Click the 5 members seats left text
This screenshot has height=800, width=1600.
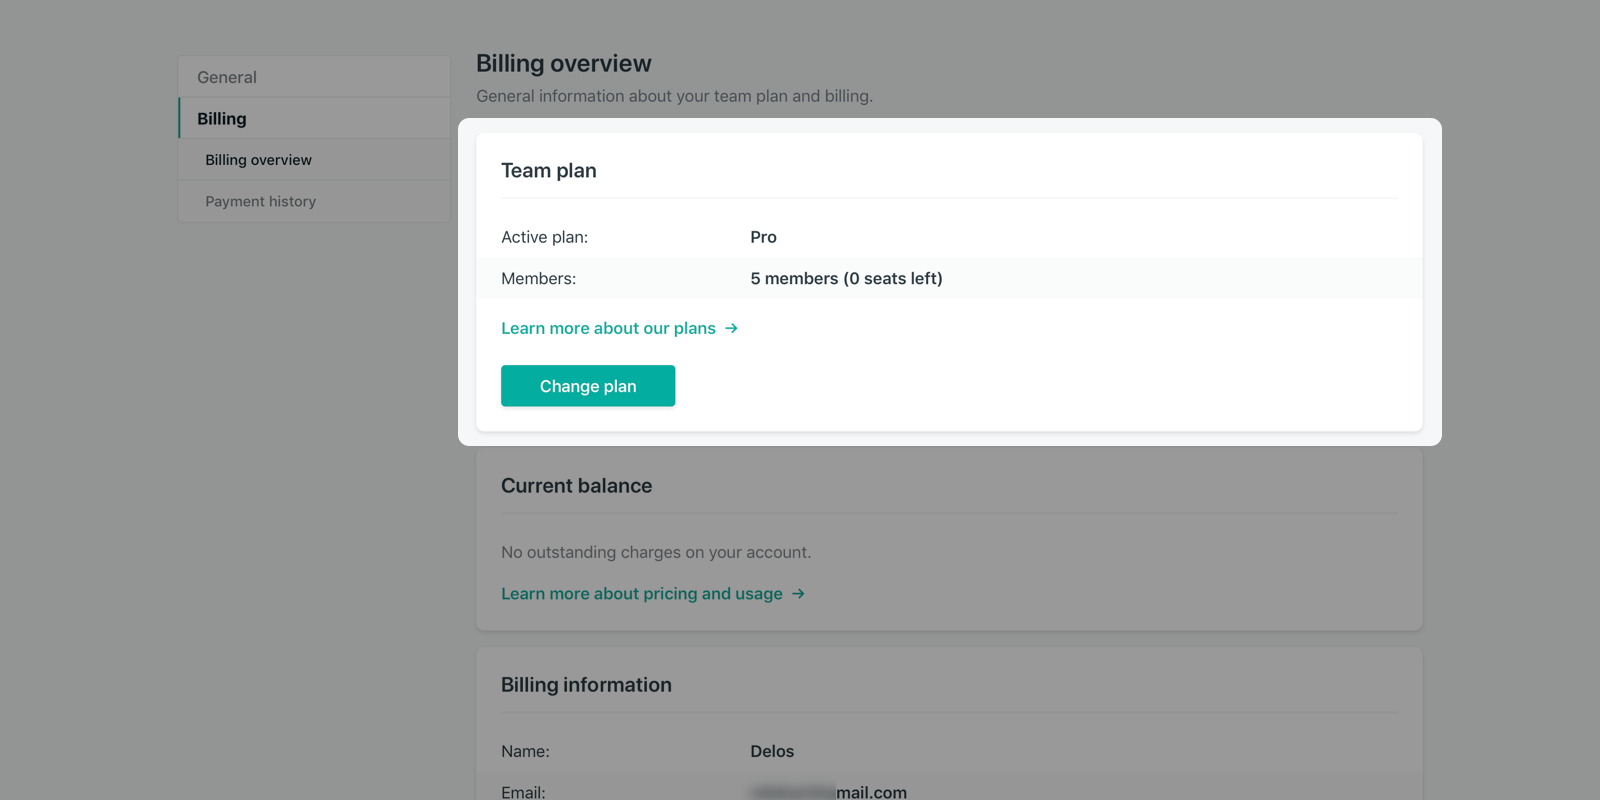(846, 279)
